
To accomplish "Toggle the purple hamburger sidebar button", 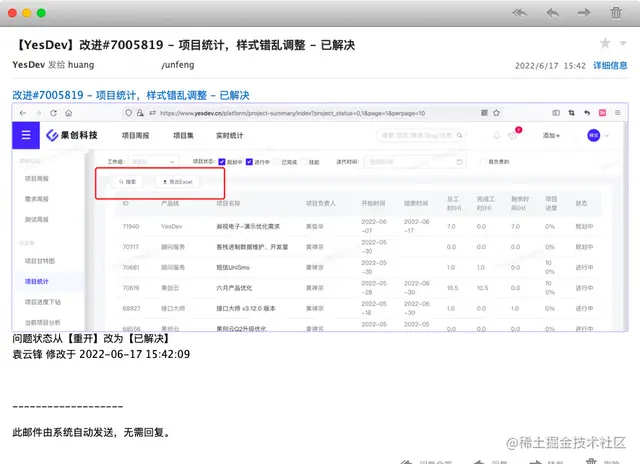I will 26,135.
